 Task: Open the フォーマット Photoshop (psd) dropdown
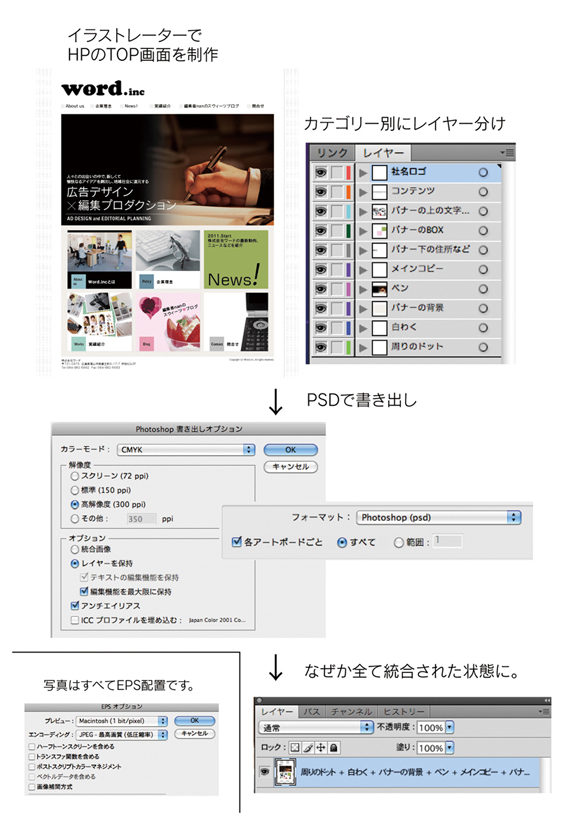coord(439,517)
